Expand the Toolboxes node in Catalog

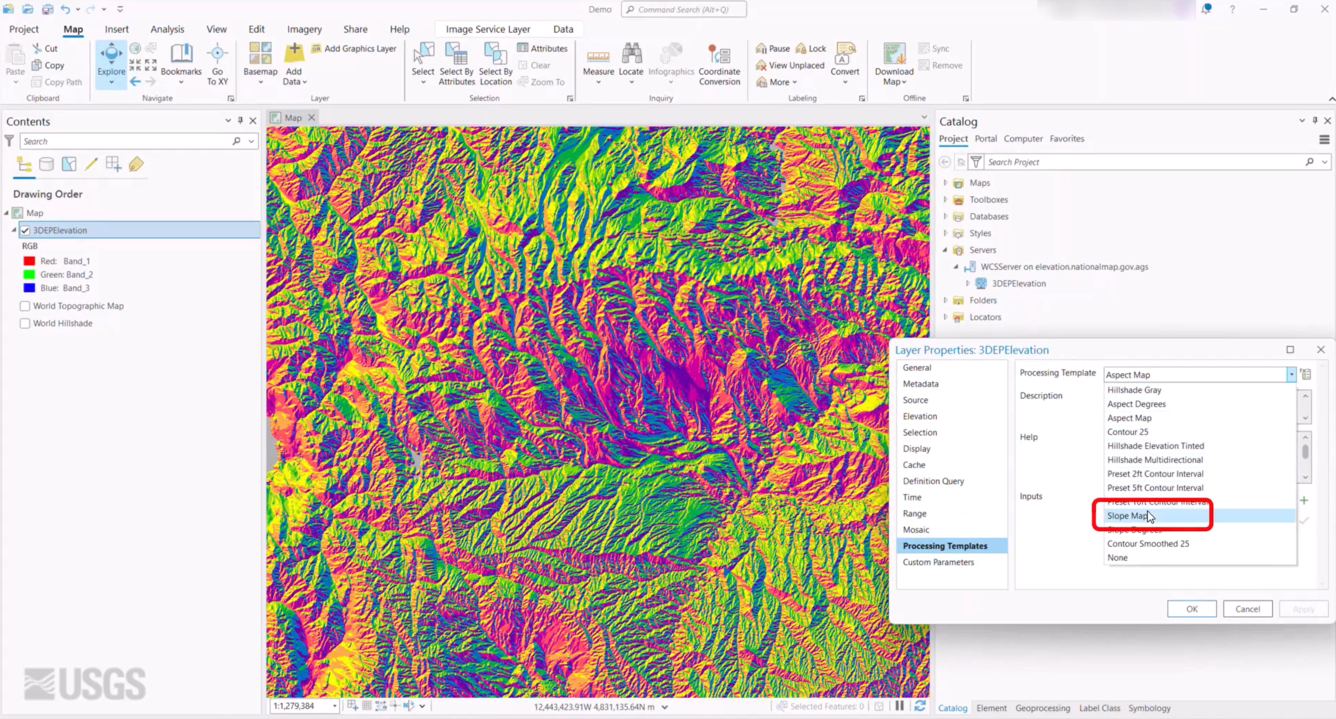[x=945, y=200]
